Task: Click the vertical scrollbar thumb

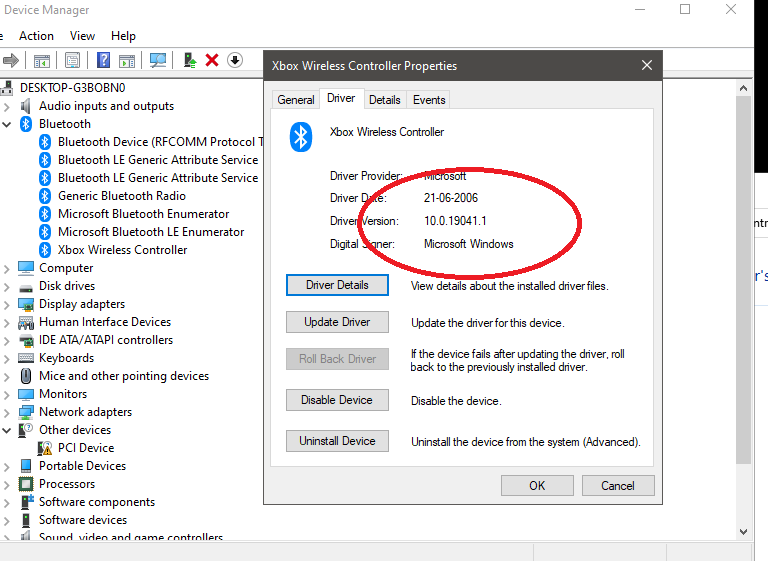Action: click(x=743, y=279)
